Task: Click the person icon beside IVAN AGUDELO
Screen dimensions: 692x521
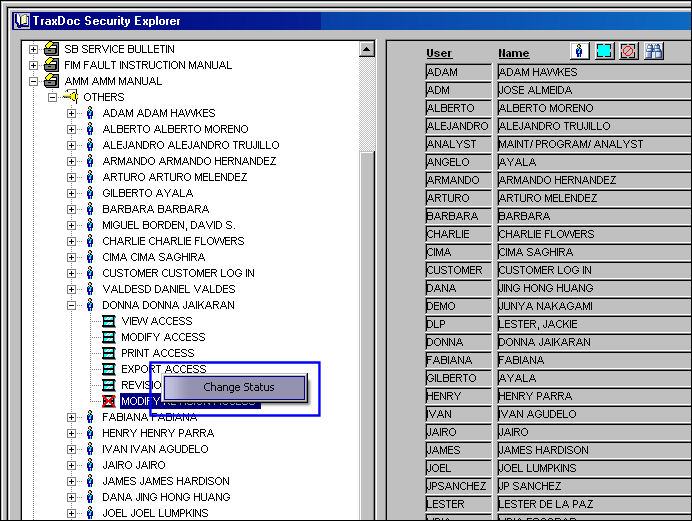Action: 90,449
